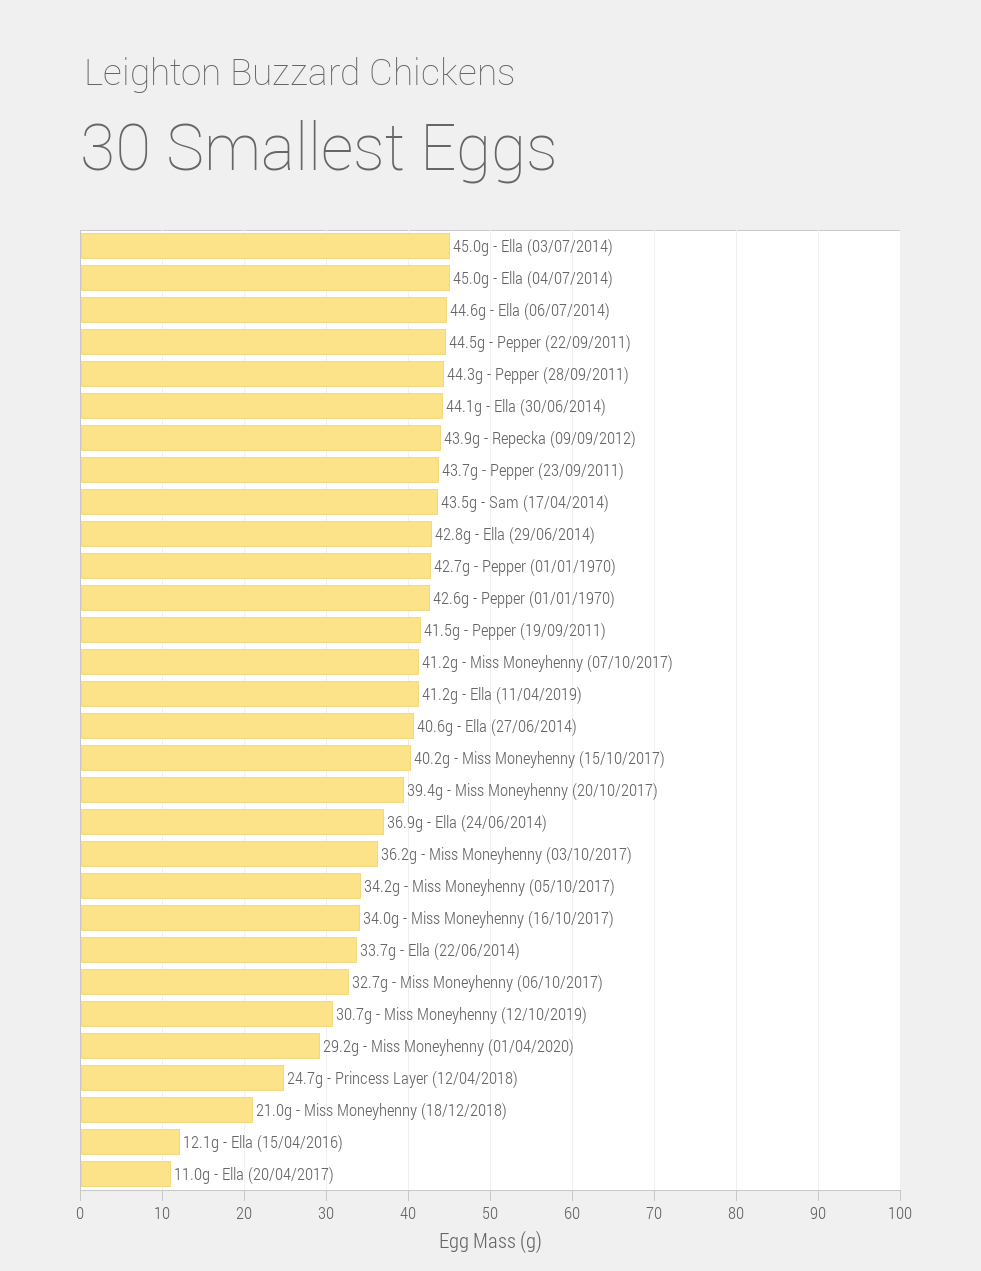Click the '100' tick label on the x-axis
981x1271 pixels.
point(899,1213)
